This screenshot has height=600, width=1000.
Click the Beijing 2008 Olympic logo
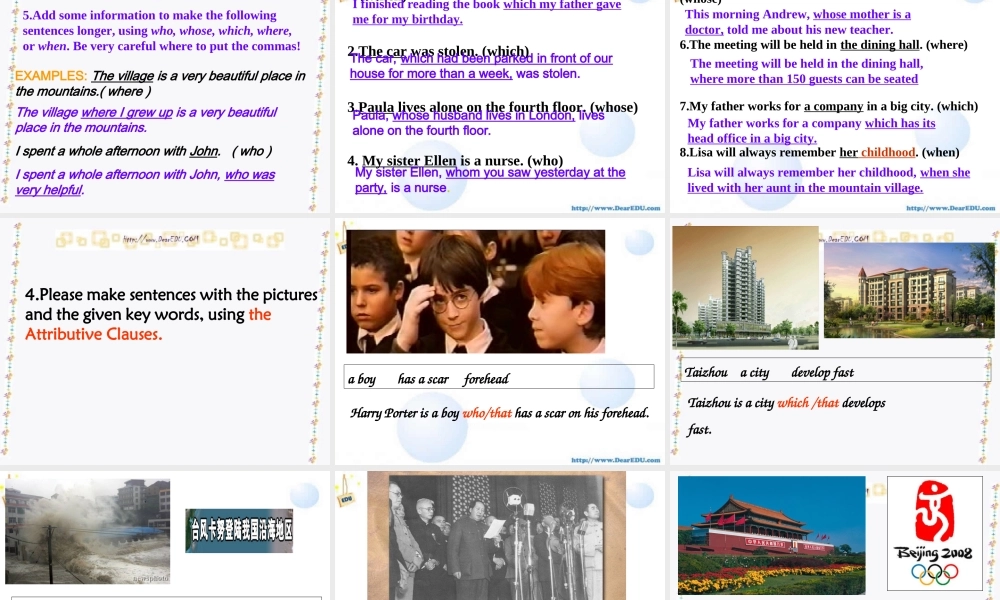934,533
